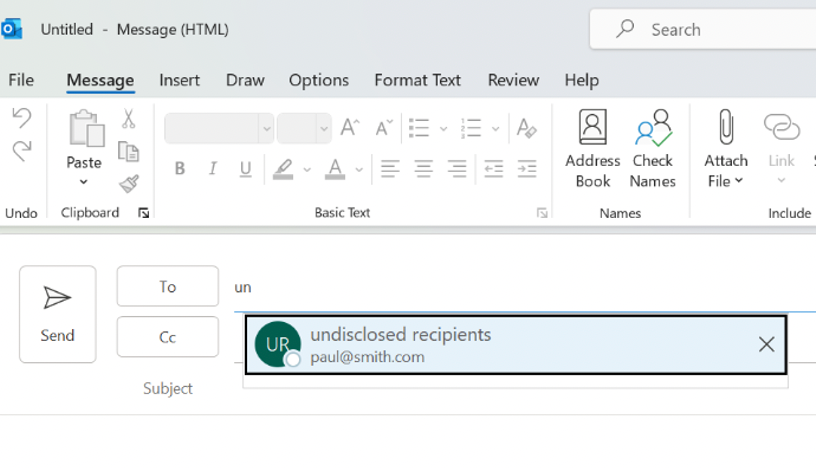Open the font name combo box
Screen dimensions: 816x468
coord(219,128)
